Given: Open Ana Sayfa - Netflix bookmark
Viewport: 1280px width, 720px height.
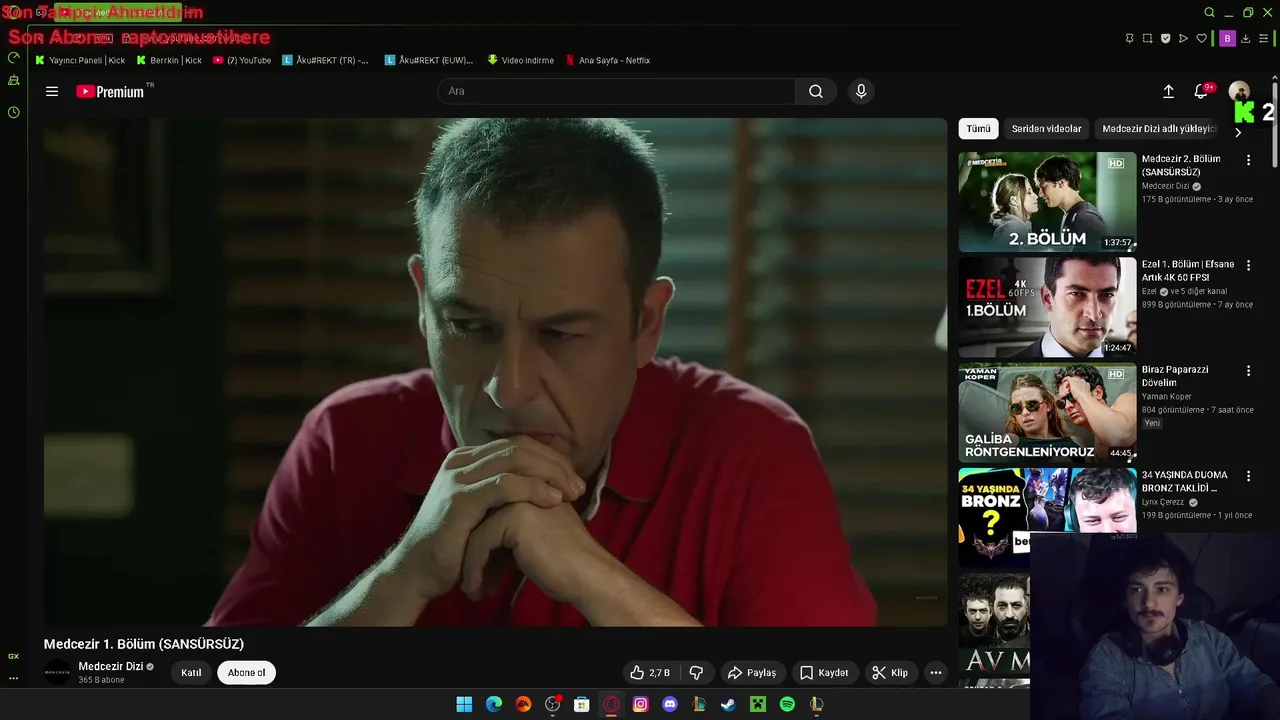Looking at the screenshot, I should 608,60.
